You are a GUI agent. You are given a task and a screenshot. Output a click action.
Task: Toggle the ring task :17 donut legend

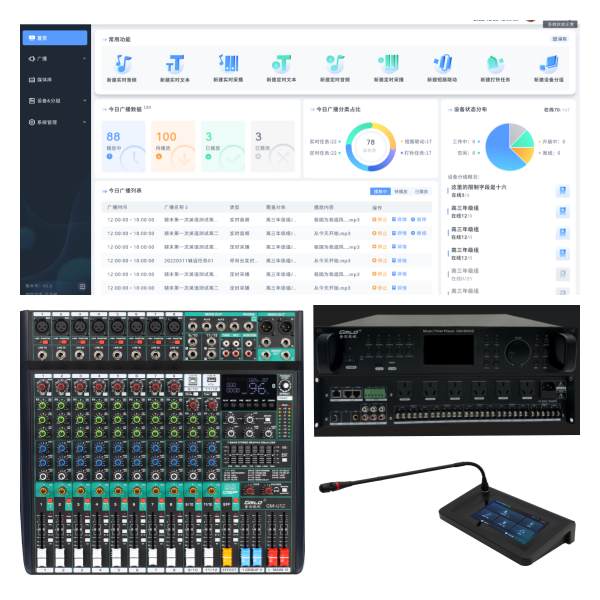(416, 153)
